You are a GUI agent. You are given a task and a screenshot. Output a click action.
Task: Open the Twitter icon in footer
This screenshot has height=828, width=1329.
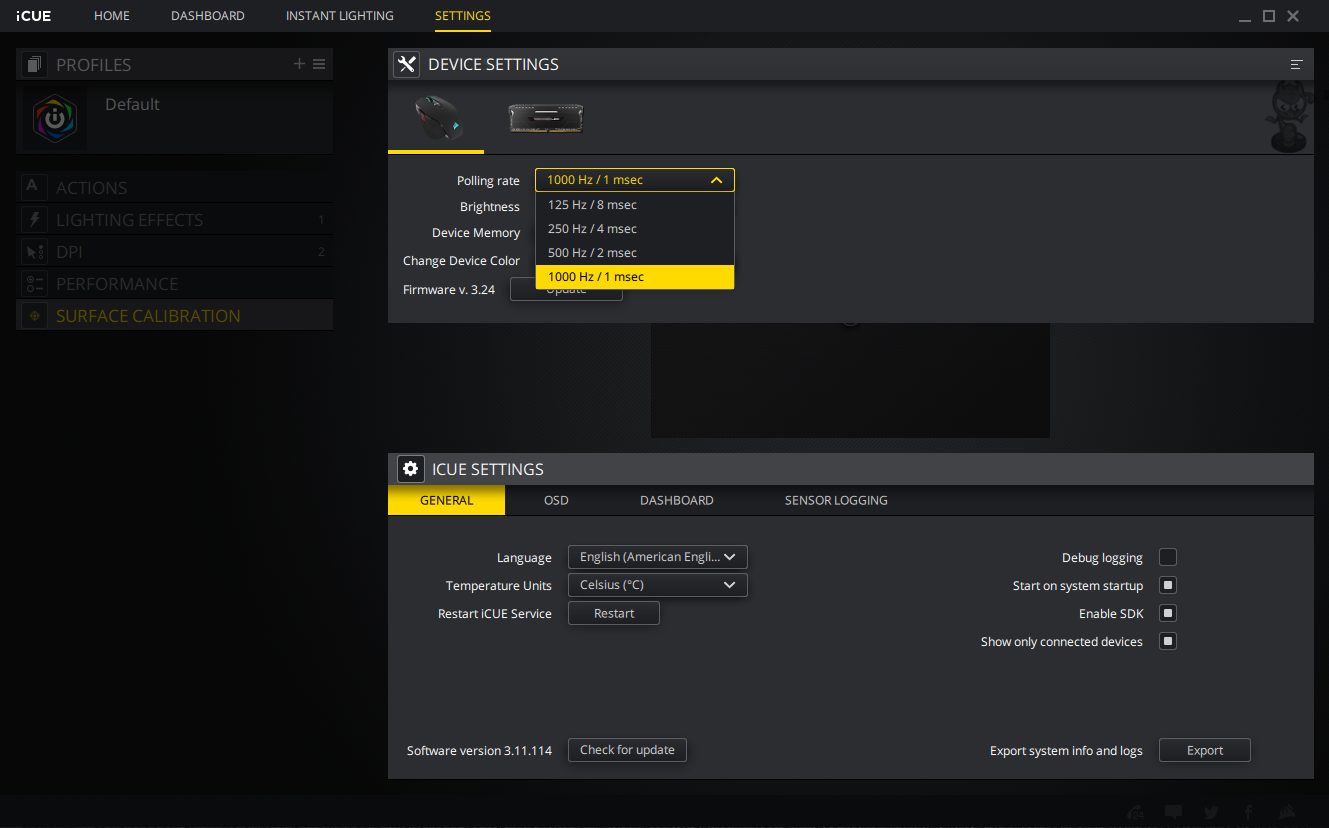pyautogui.click(x=1211, y=812)
